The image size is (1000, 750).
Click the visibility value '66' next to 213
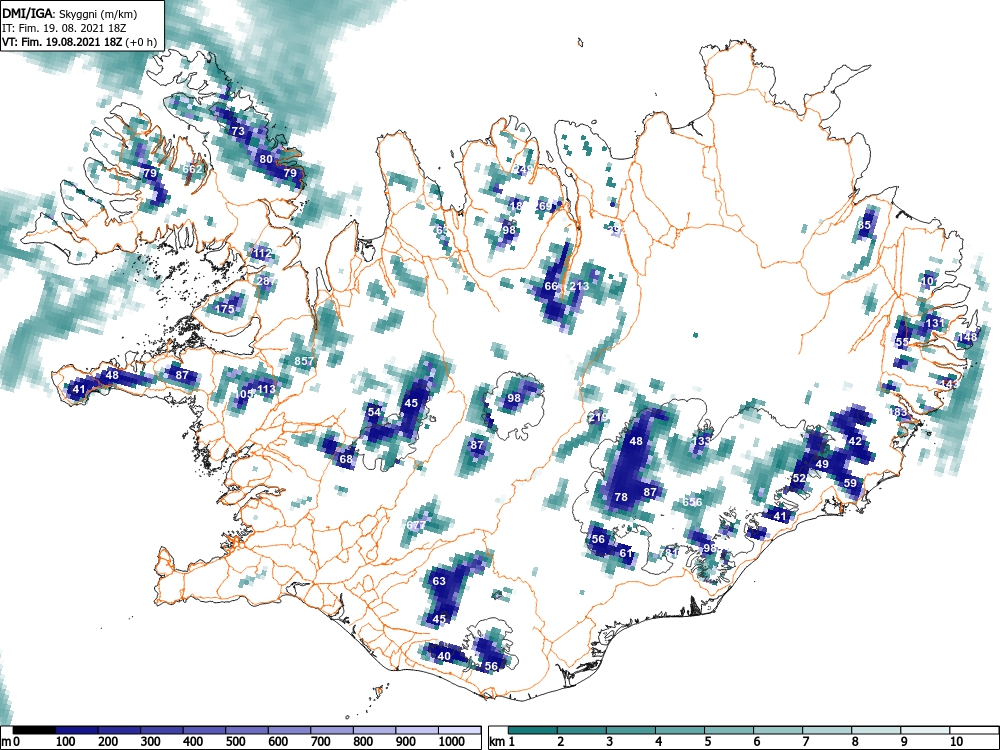551,286
